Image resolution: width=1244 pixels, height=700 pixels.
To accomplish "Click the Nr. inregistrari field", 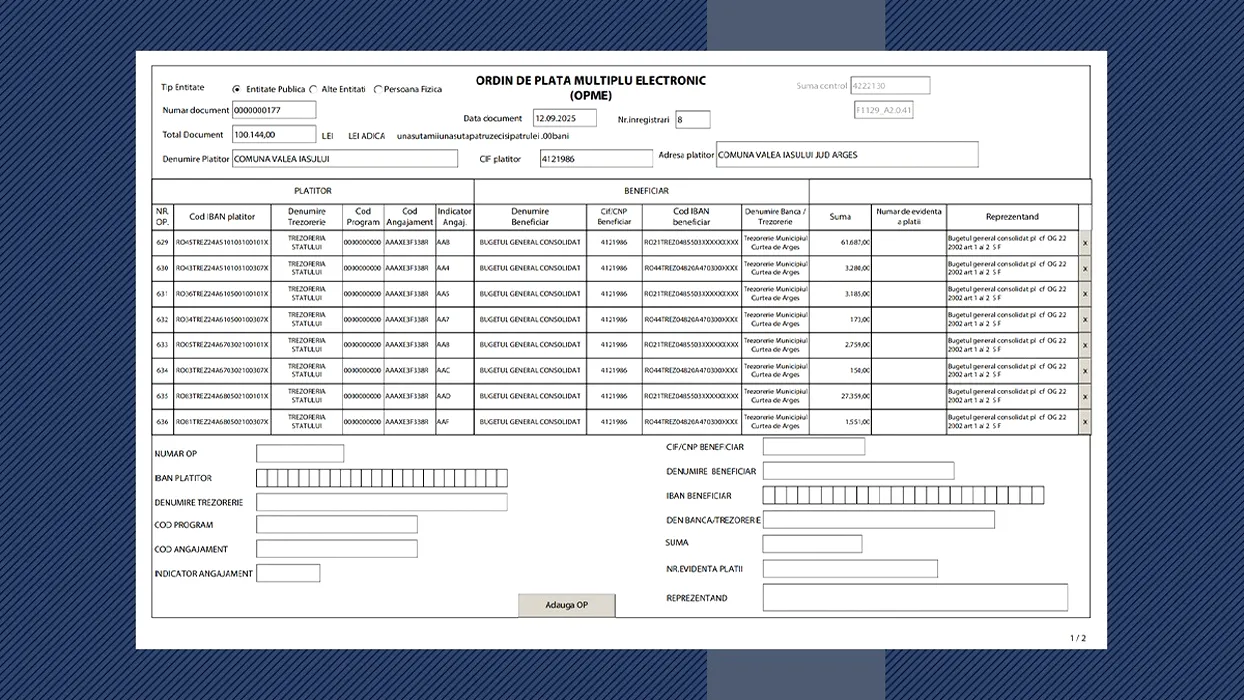I will pos(692,120).
